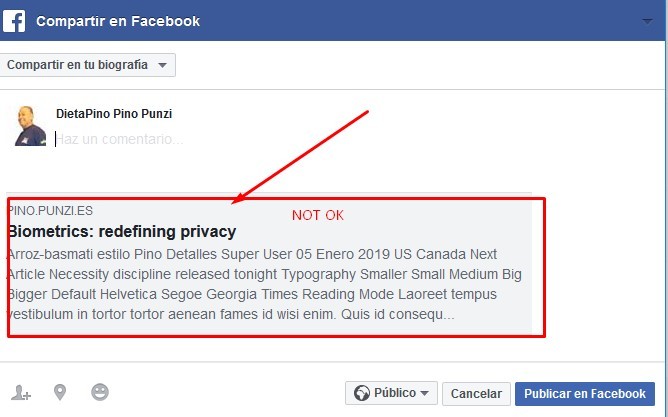Open the "Compartir en tu biografía" dropdown
Image resolution: width=668 pixels, height=417 pixels.
(x=88, y=65)
